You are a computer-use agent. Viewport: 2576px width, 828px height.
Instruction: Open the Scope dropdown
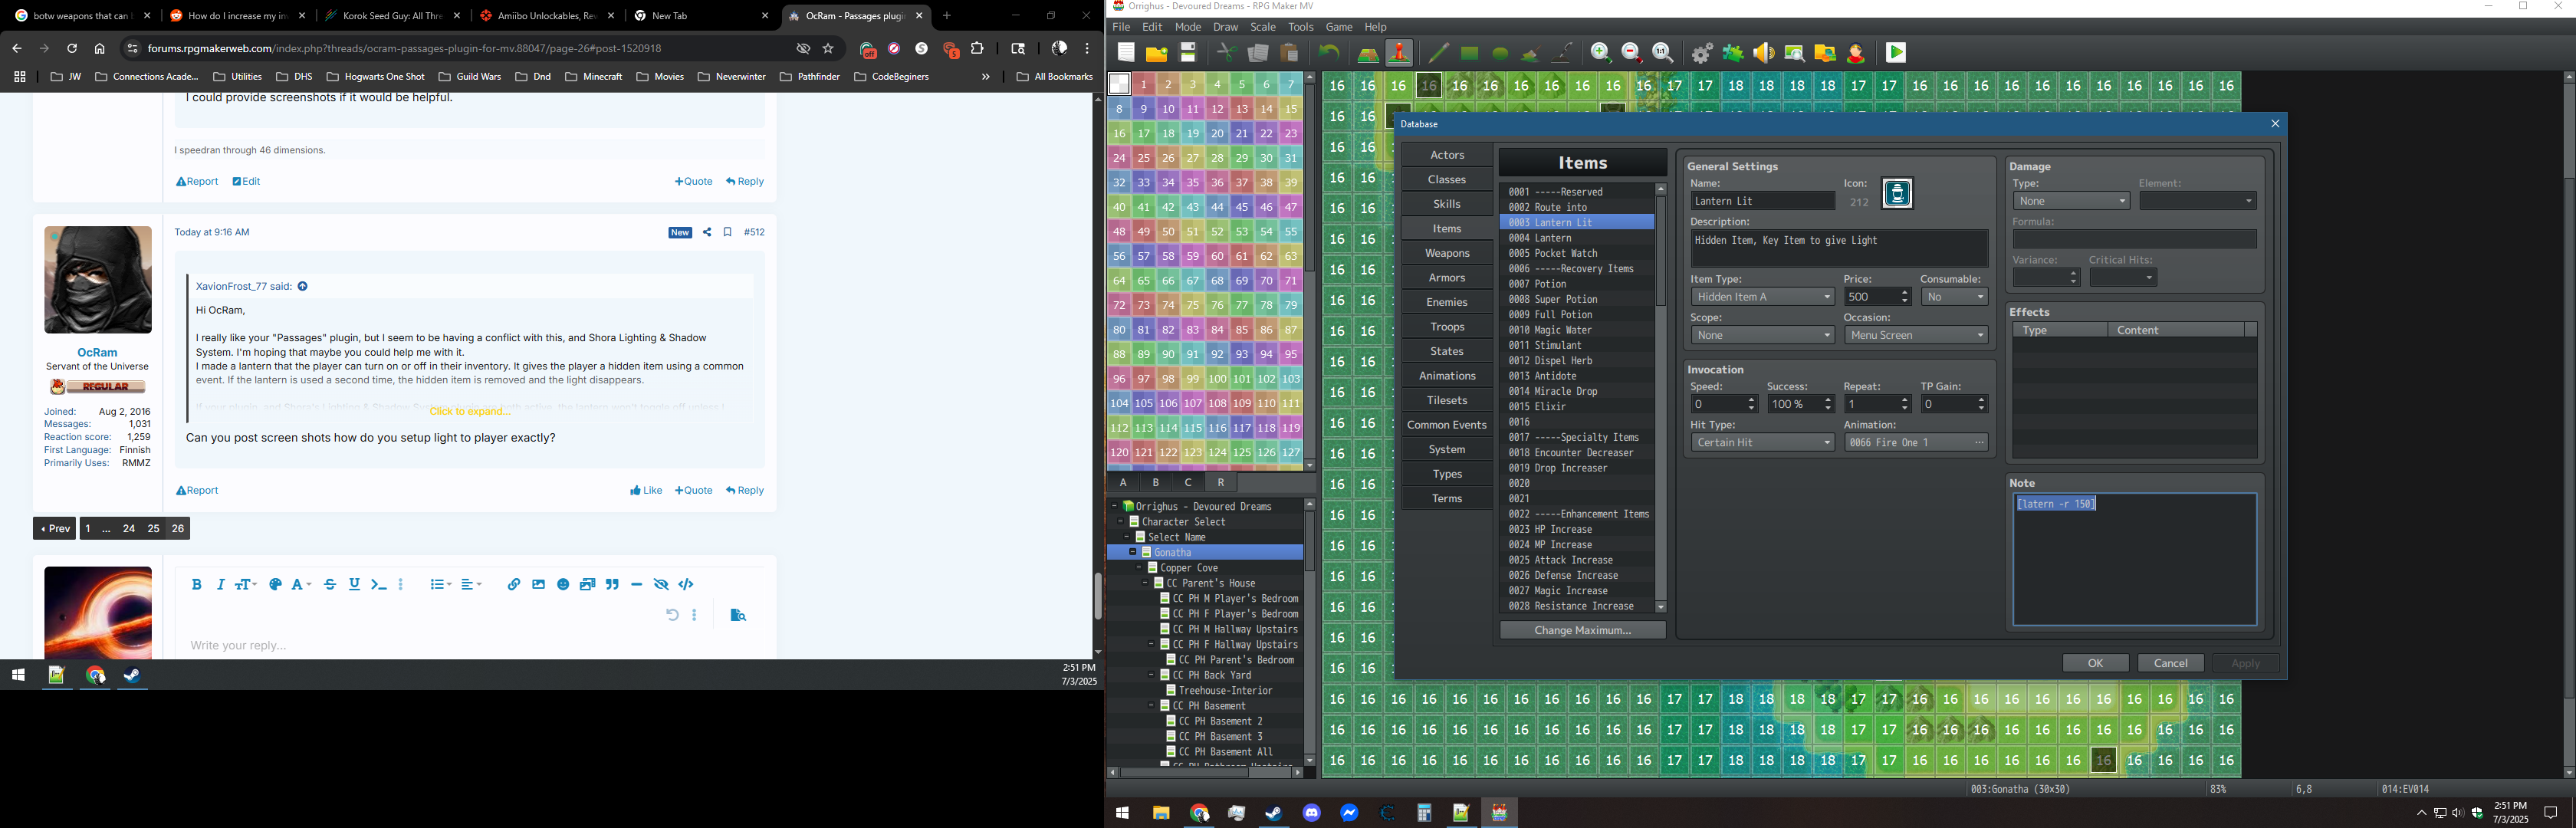click(x=1763, y=335)
